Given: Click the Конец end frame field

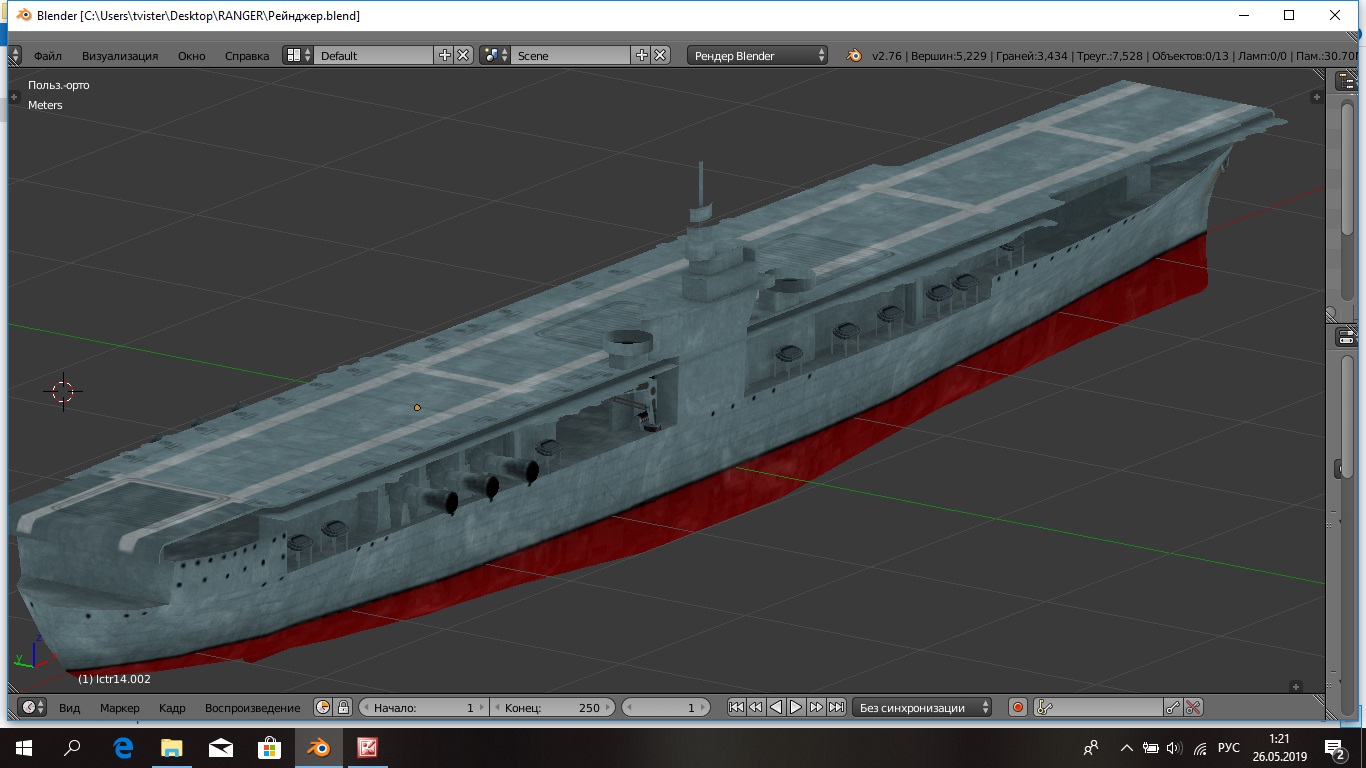Looking at the screenshot, I should click(x=553, y=708).
